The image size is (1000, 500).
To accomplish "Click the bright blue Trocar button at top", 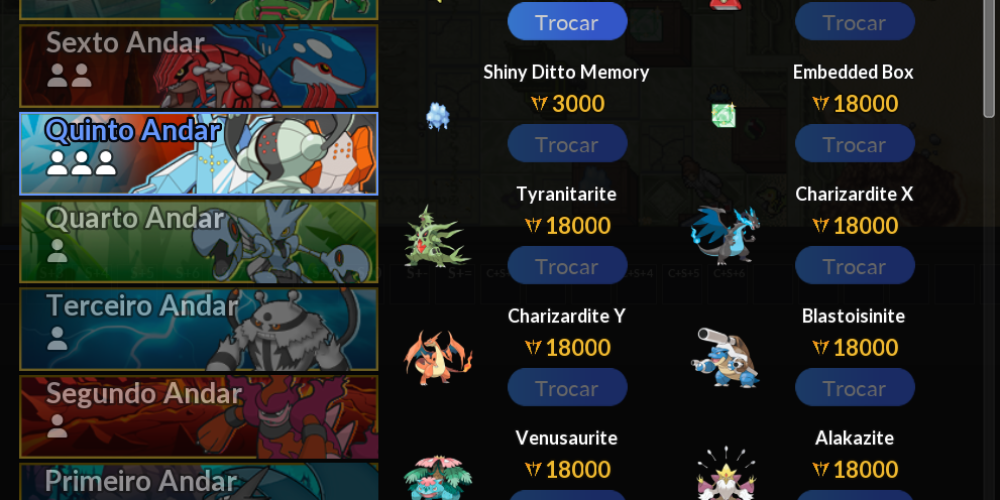I will pyautogui.click(x=568, y=21).
